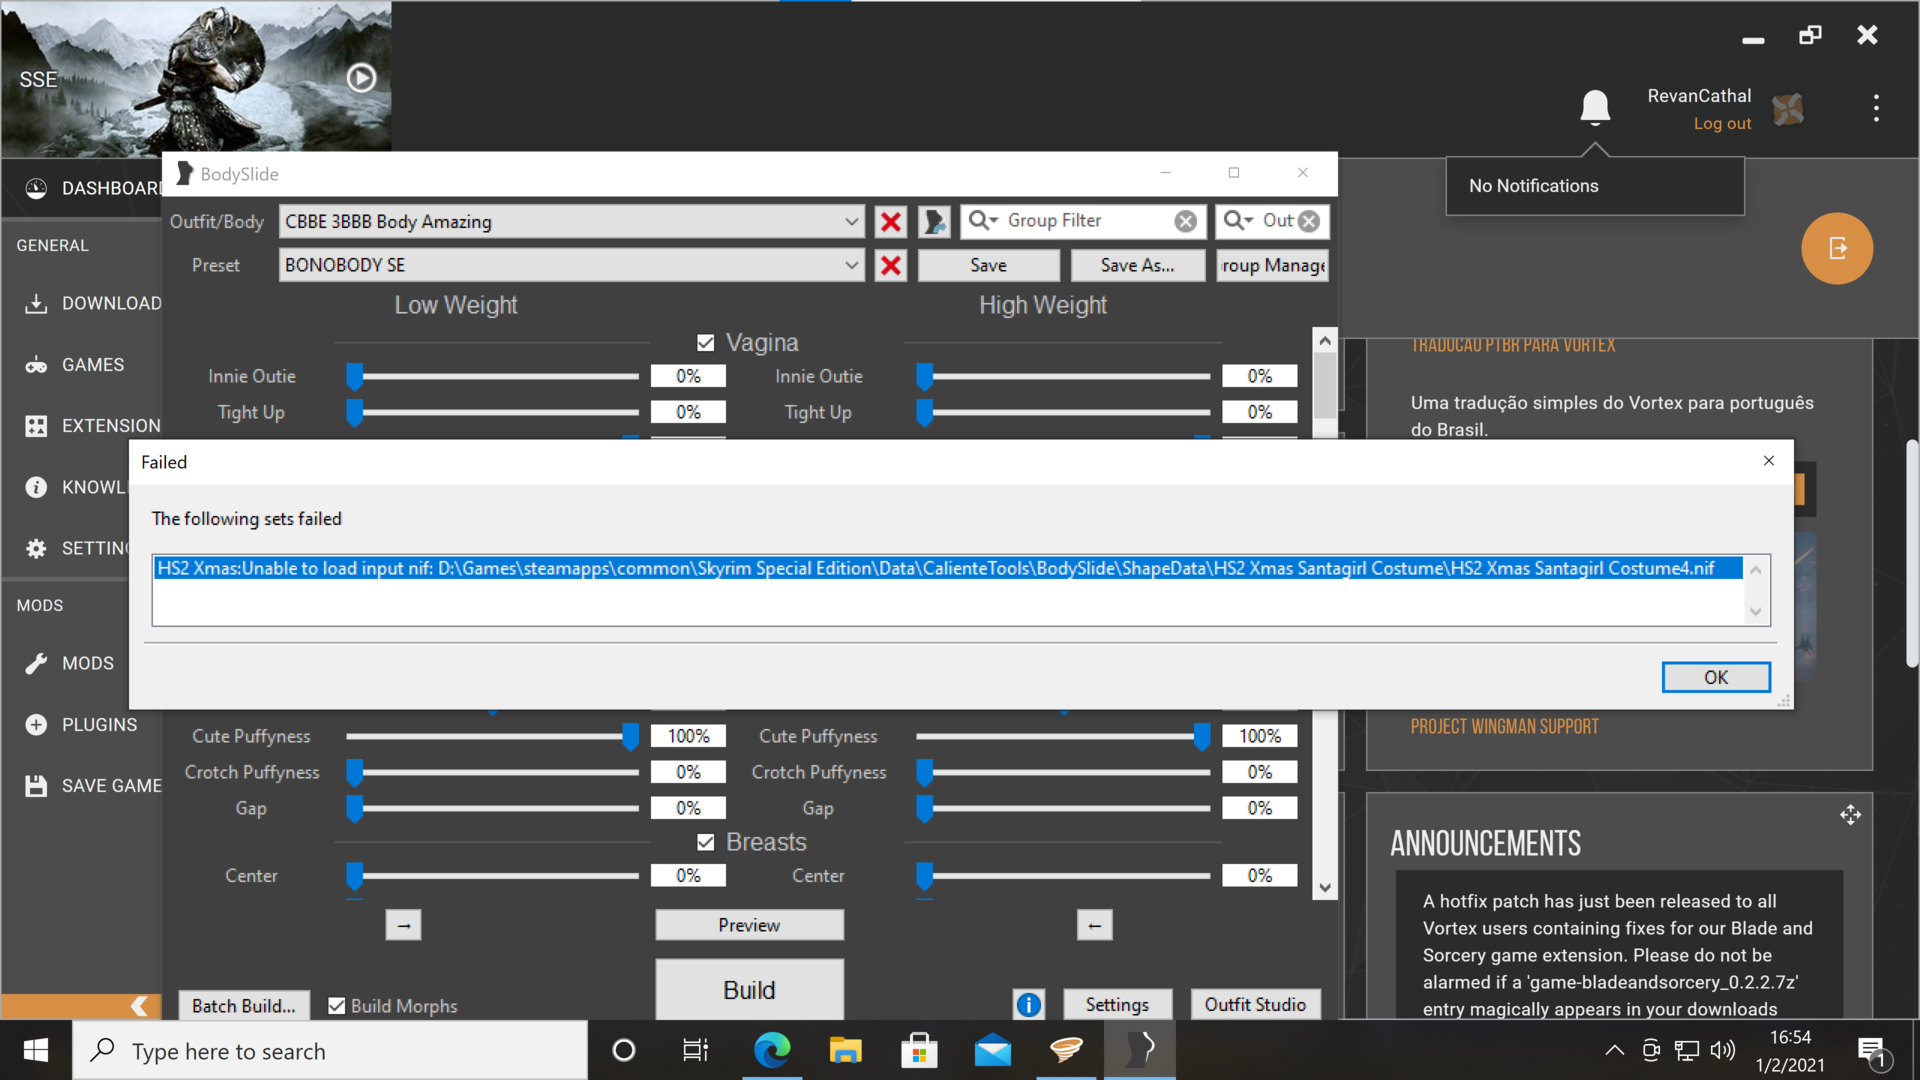Viewport: 1920px width, 1080px height.
Task: Launch Outfit Studio
Action: tap(1255, 1004)
